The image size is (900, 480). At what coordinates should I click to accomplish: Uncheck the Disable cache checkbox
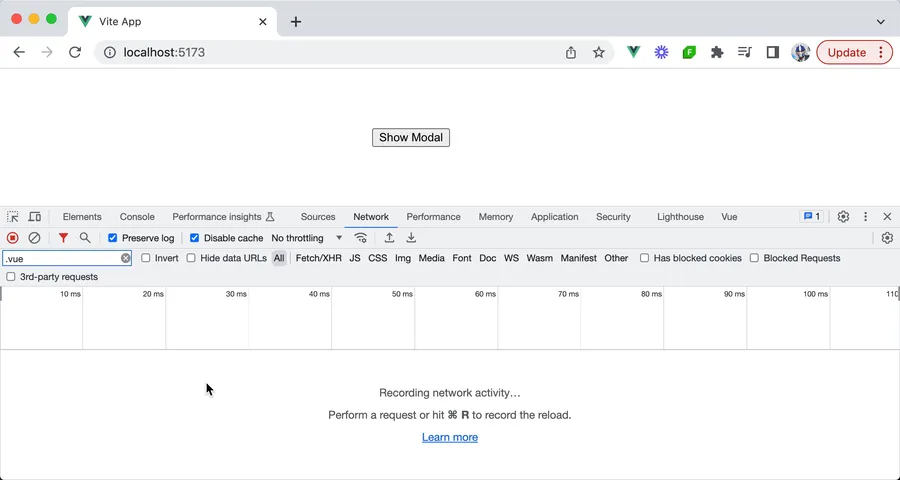pyautogui.click(x=195, y=238)
